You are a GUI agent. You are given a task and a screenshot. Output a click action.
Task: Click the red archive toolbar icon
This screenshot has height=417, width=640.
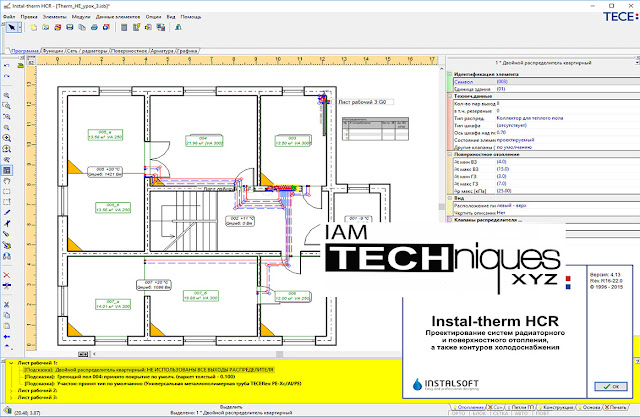click(x=58, y=27)
